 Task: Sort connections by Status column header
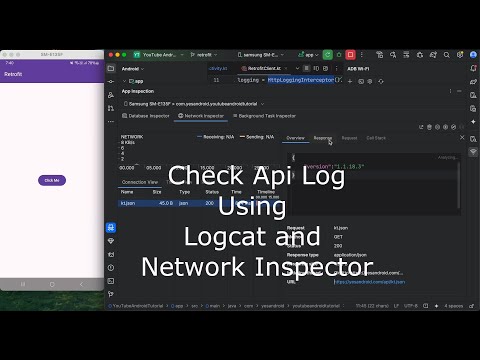(212, 192)
